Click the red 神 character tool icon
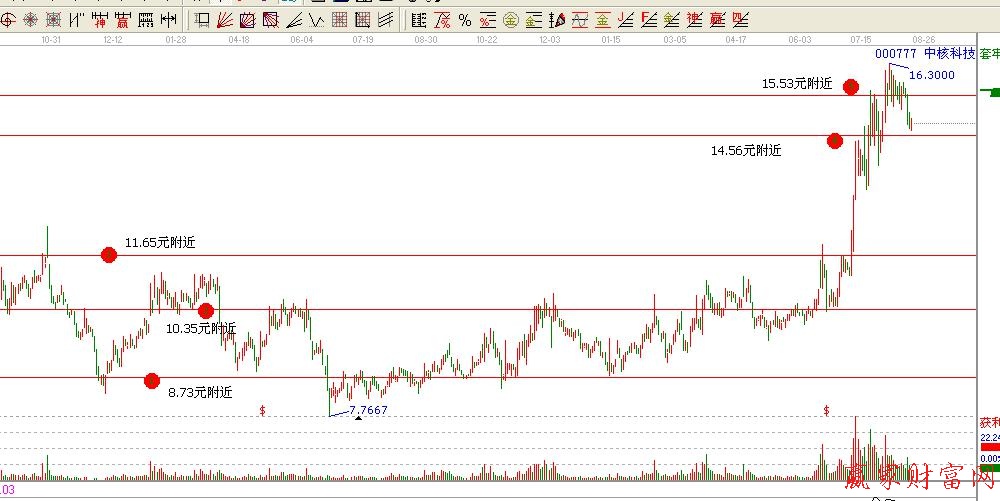1000x501 pixels. 100,20
